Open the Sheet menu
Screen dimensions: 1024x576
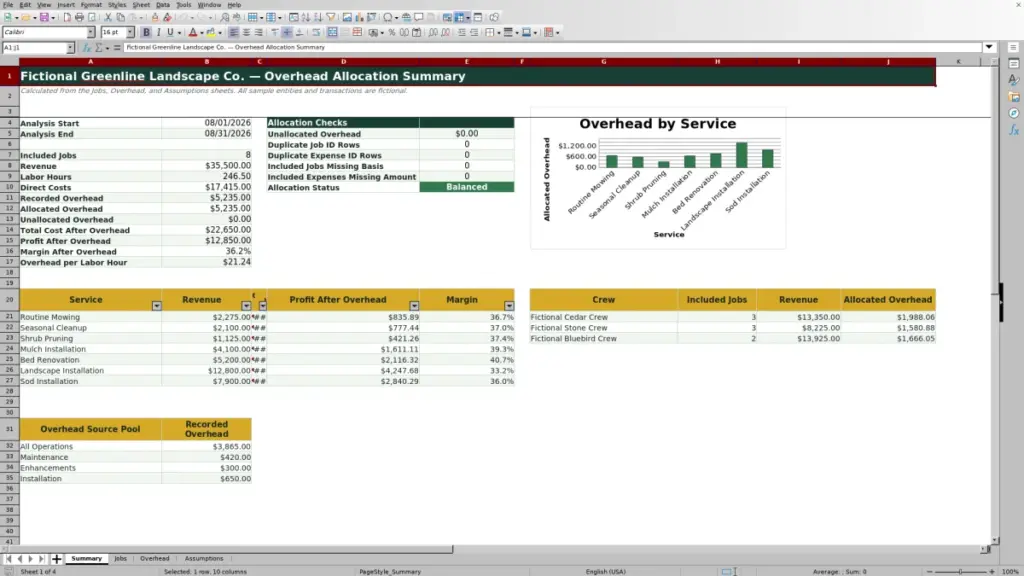141,5
